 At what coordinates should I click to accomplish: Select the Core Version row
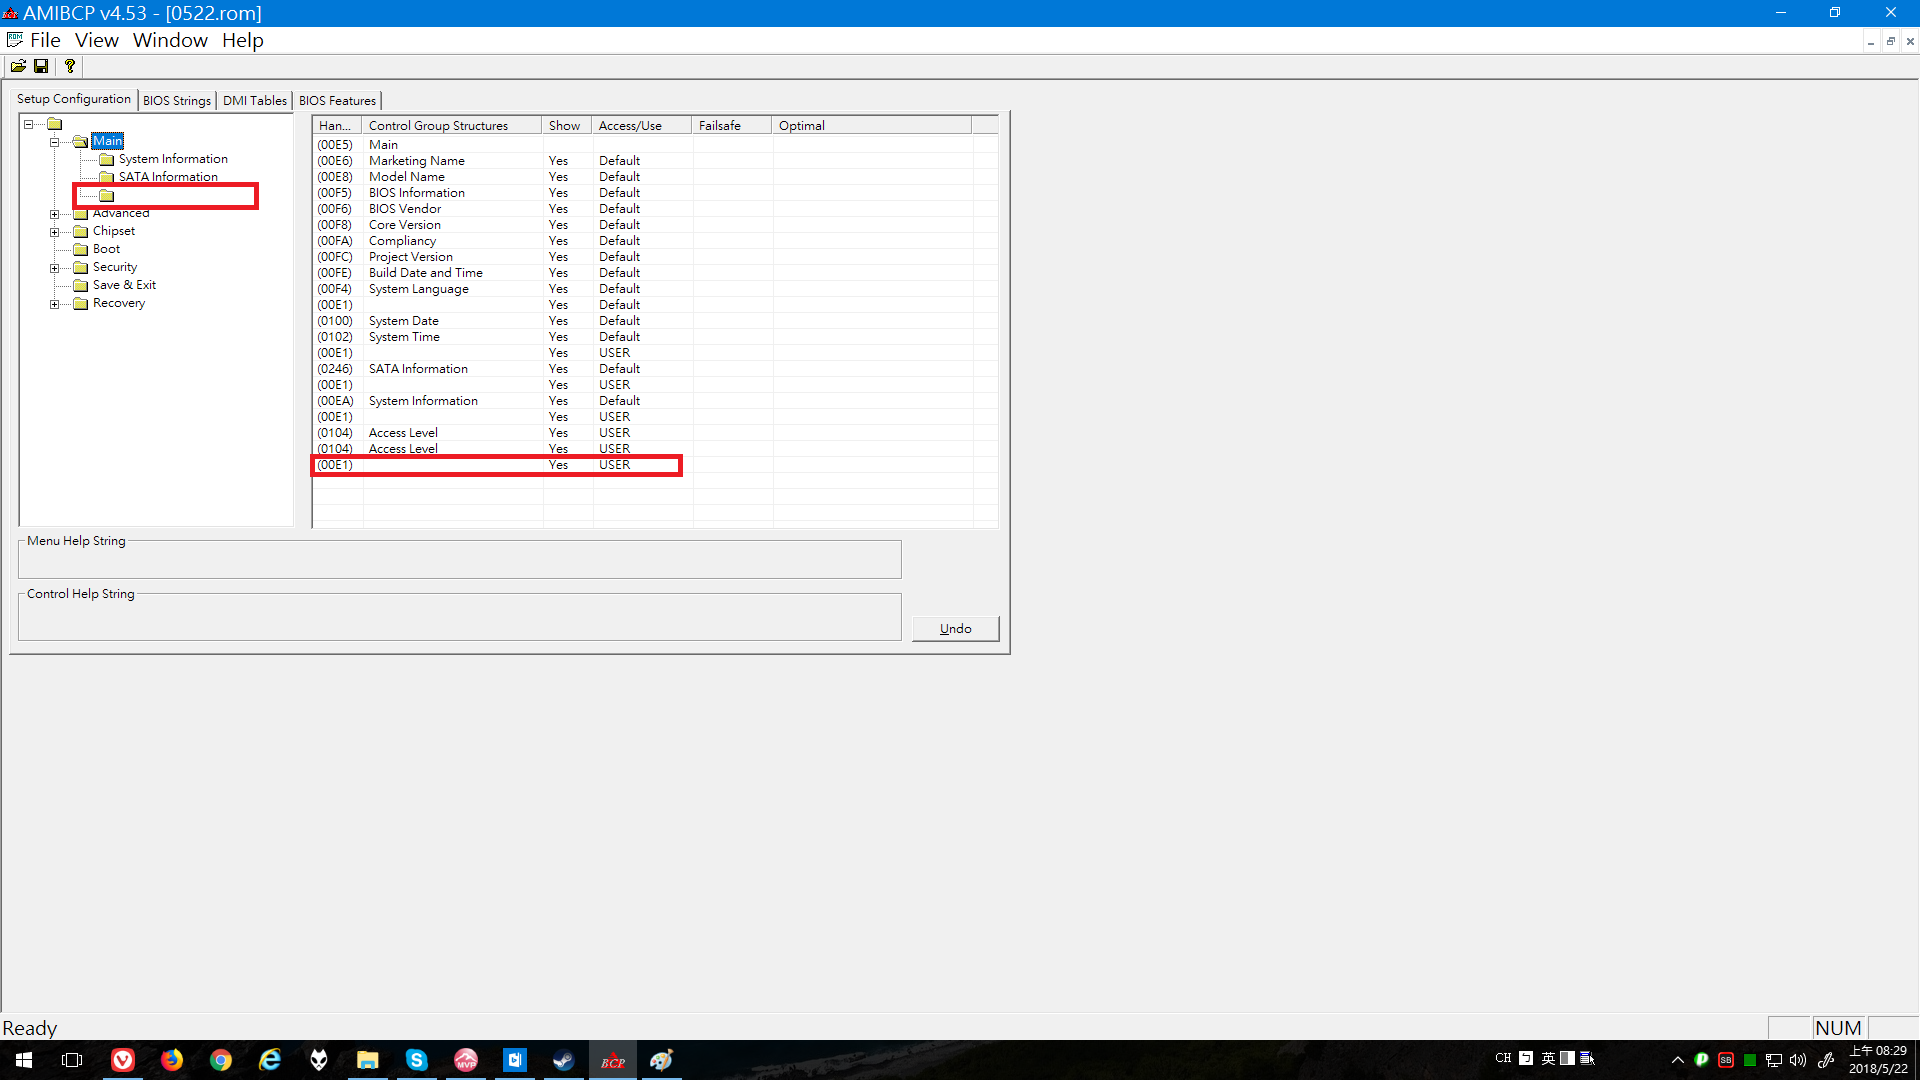point(655,225)
